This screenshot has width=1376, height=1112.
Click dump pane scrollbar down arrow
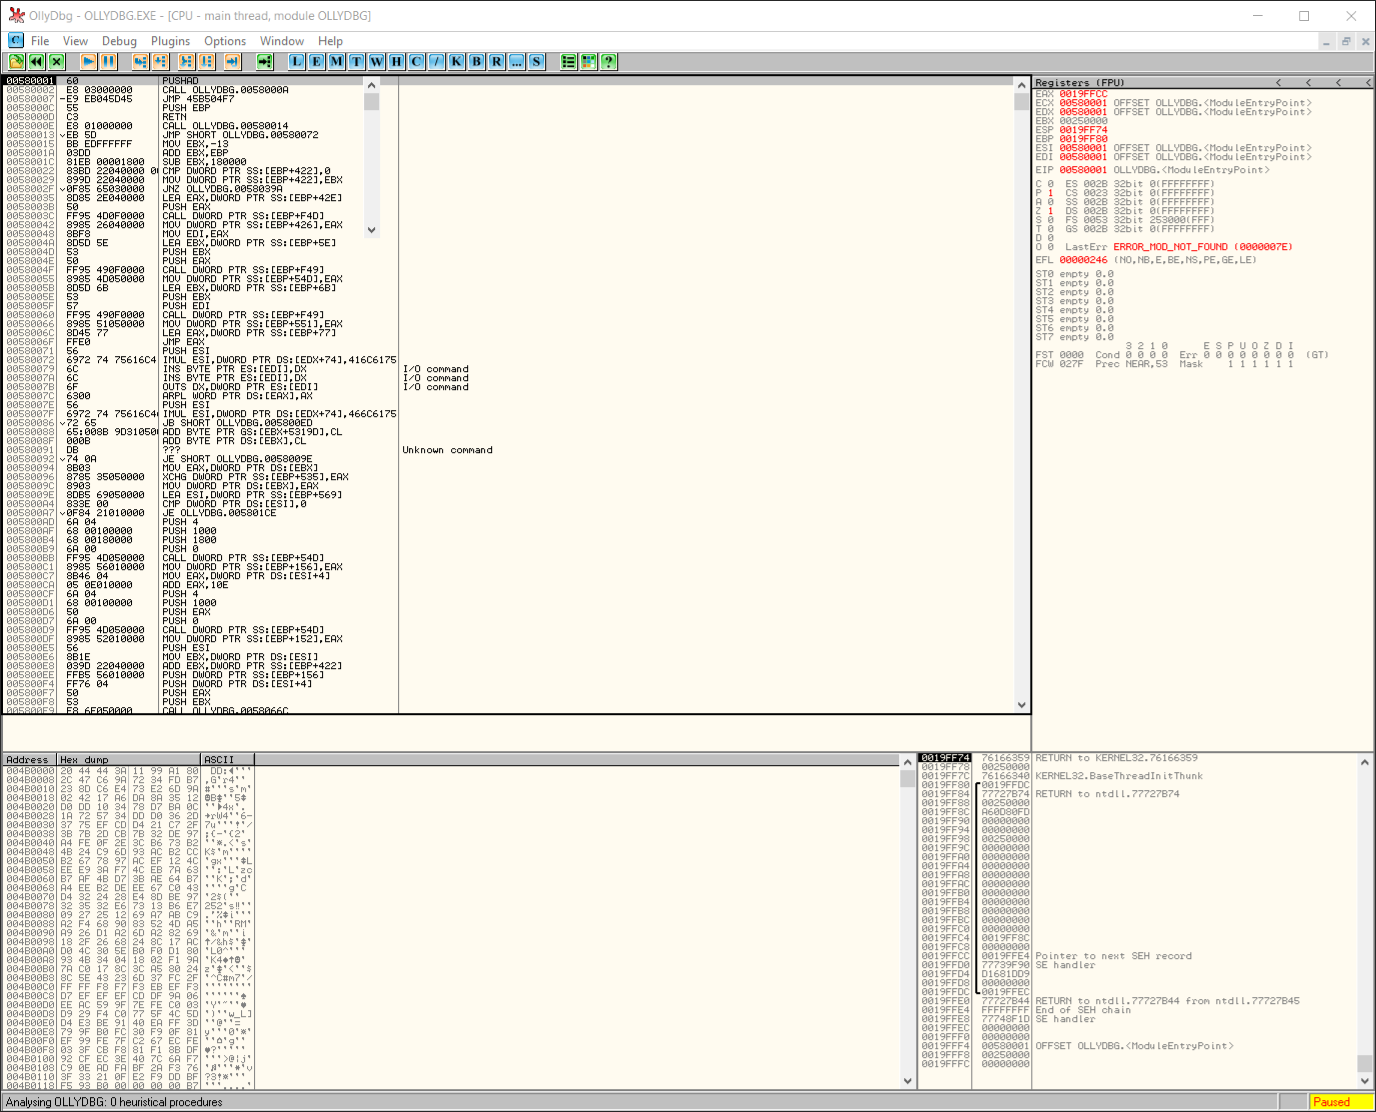[x=908, y=1081]
